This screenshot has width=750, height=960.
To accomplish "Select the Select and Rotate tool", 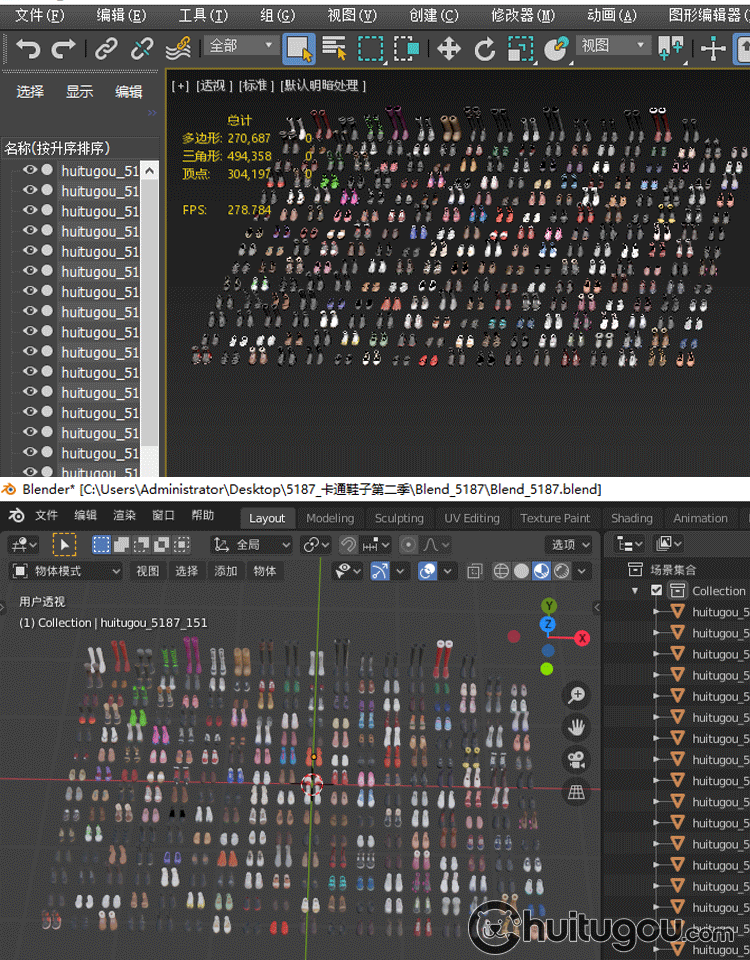I will (485, 48).
